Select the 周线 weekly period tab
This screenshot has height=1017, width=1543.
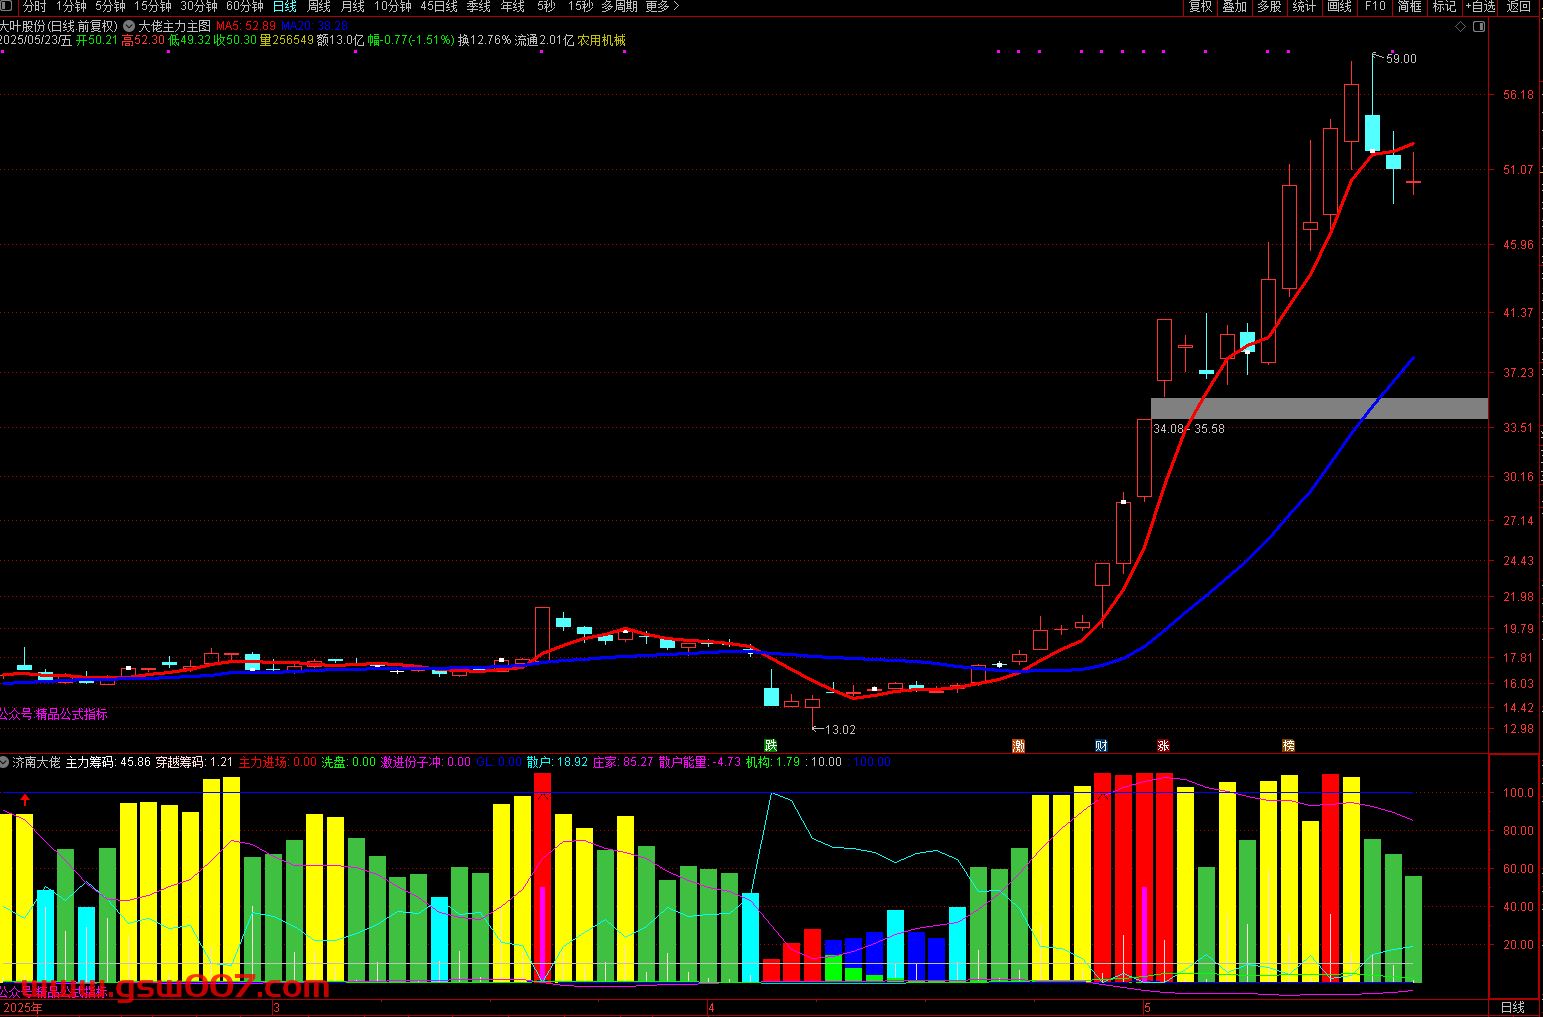(319, 6)
